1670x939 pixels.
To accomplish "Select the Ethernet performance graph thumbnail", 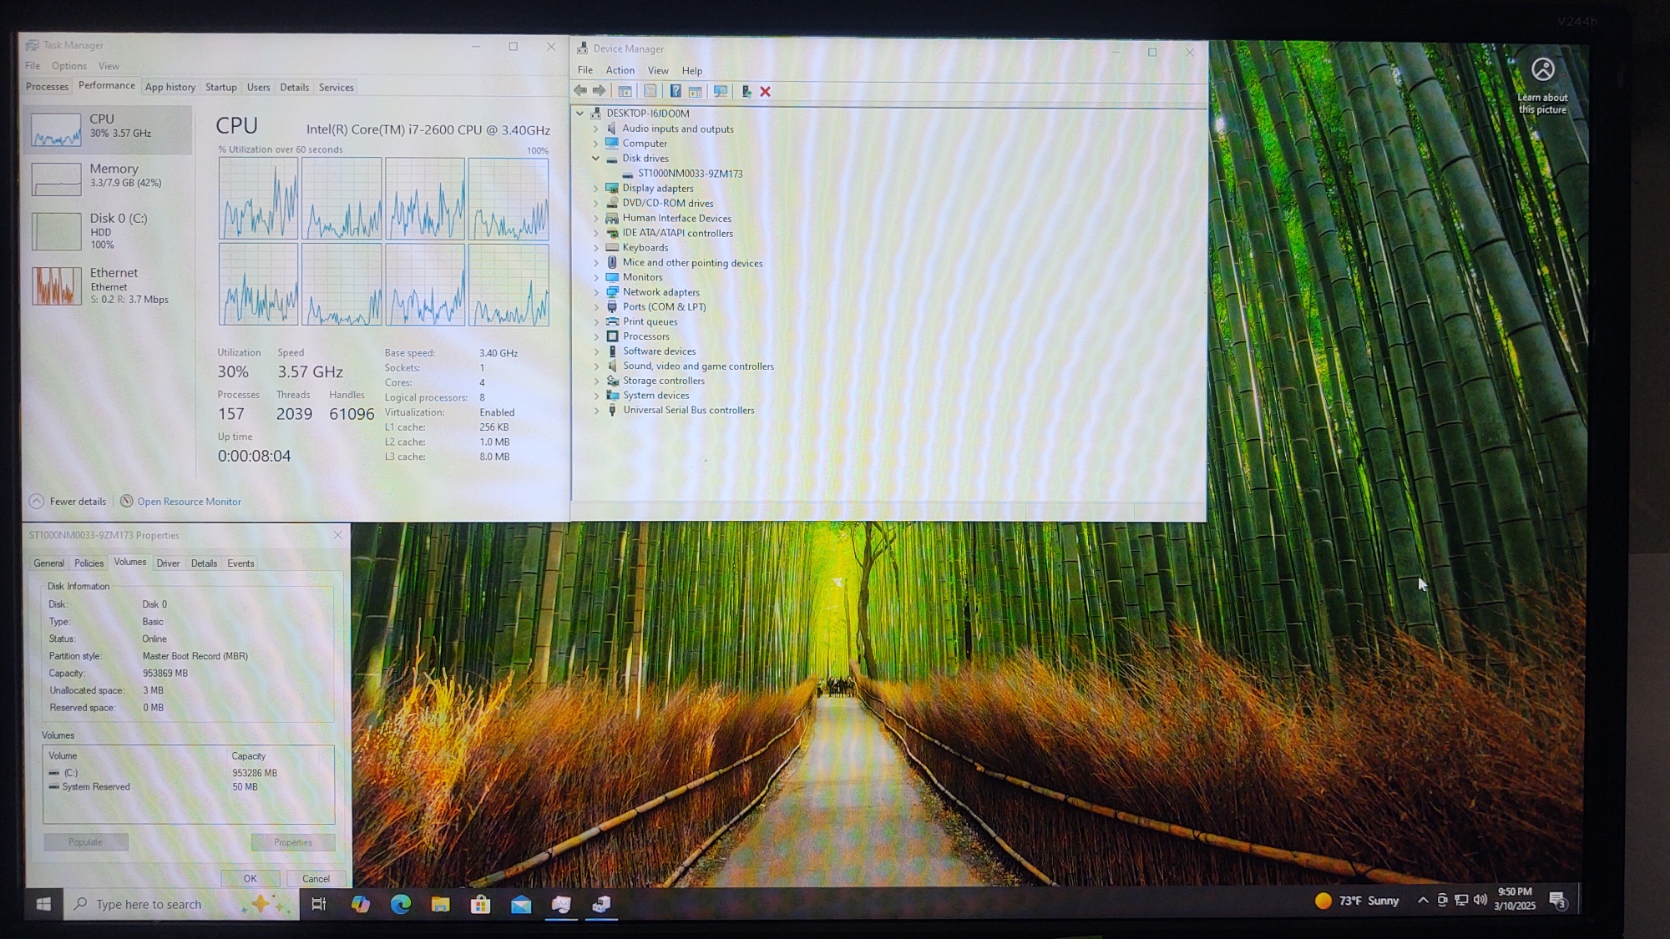I will coord(56,286).
